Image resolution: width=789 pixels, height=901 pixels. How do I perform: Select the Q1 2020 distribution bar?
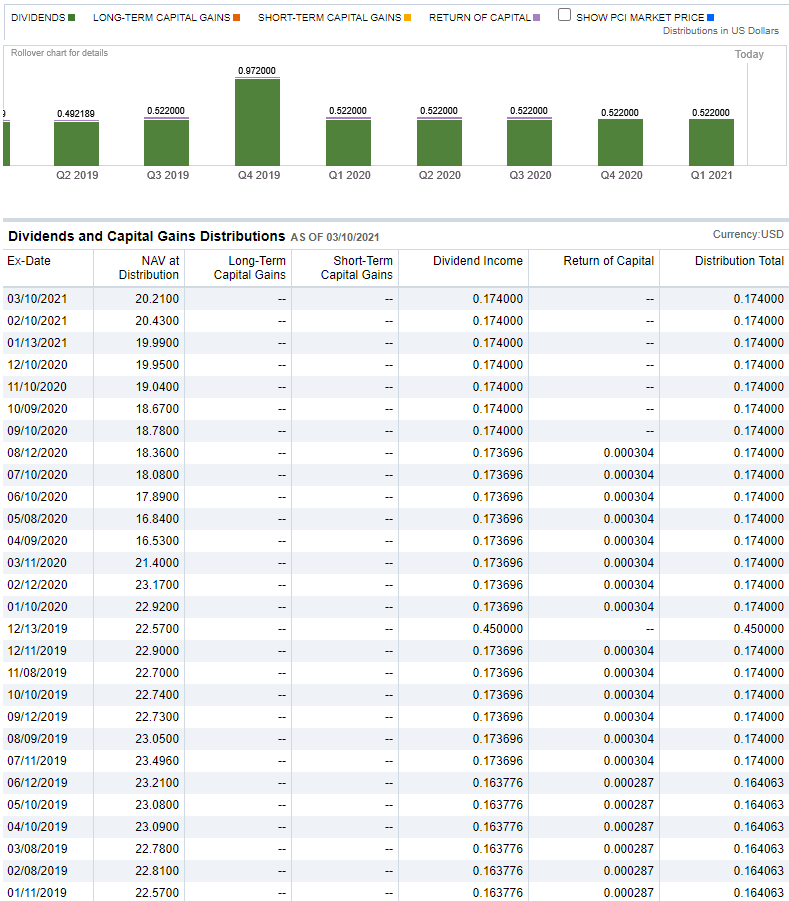tap(348, 142)
